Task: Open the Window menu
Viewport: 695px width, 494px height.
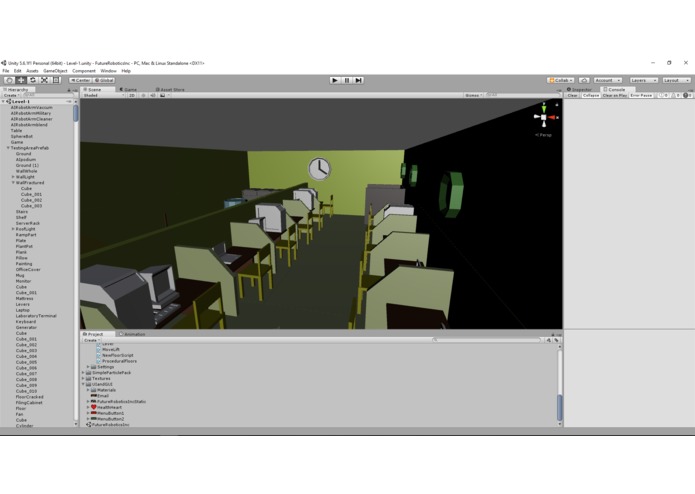Action: [108, 71]
